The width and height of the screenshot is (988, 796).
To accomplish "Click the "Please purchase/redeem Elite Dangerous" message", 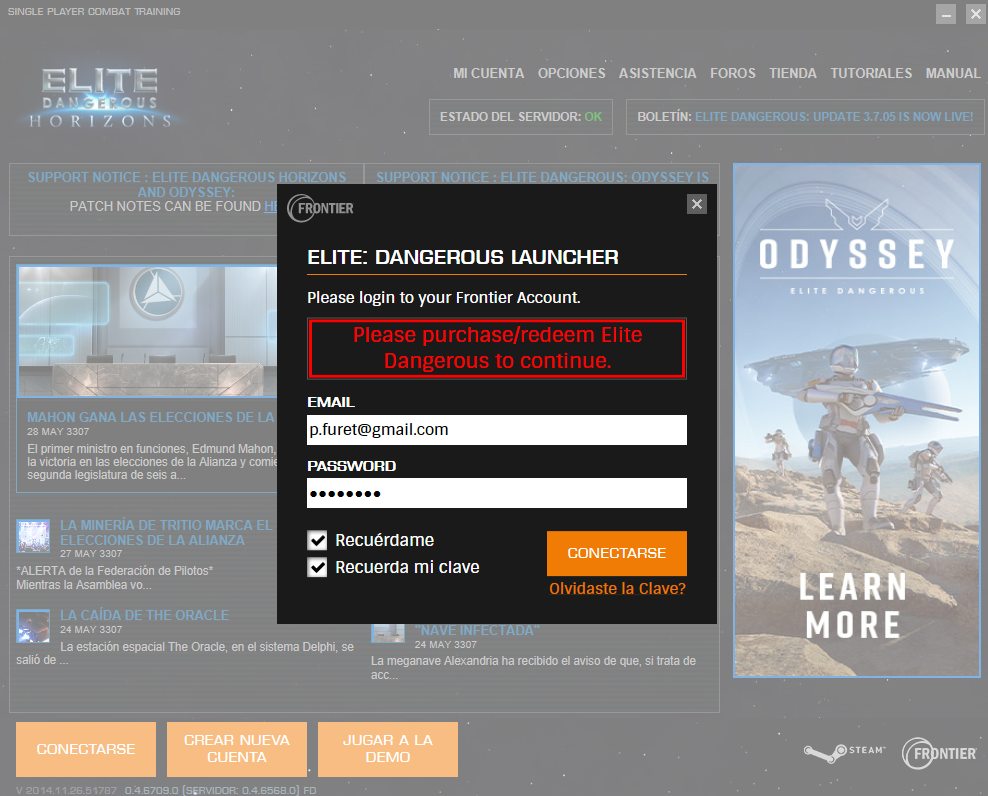I will click(x=497, y=348).
